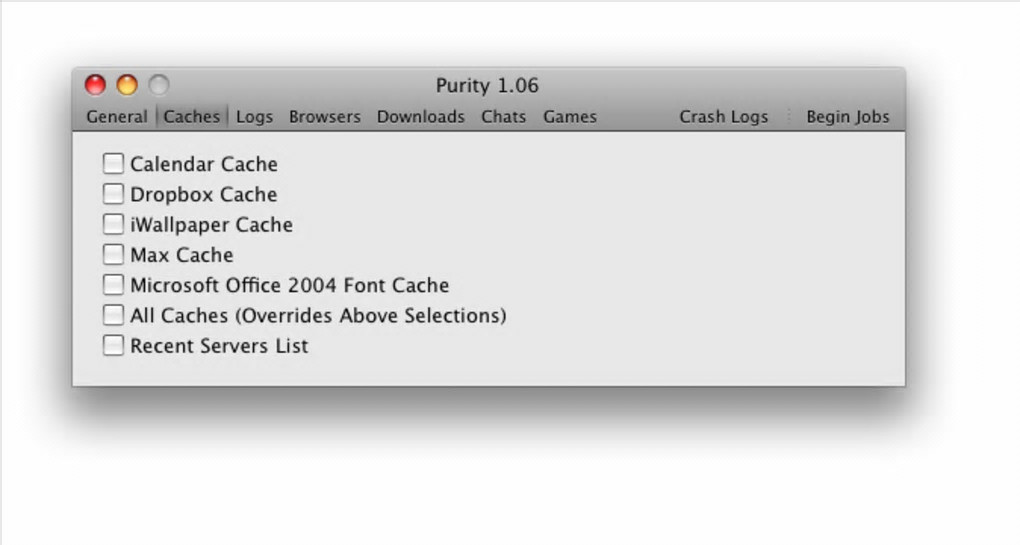Close the Purity window with red button
The height and width of the screenshot is (545, 1020).
click(x=95, y=85)
